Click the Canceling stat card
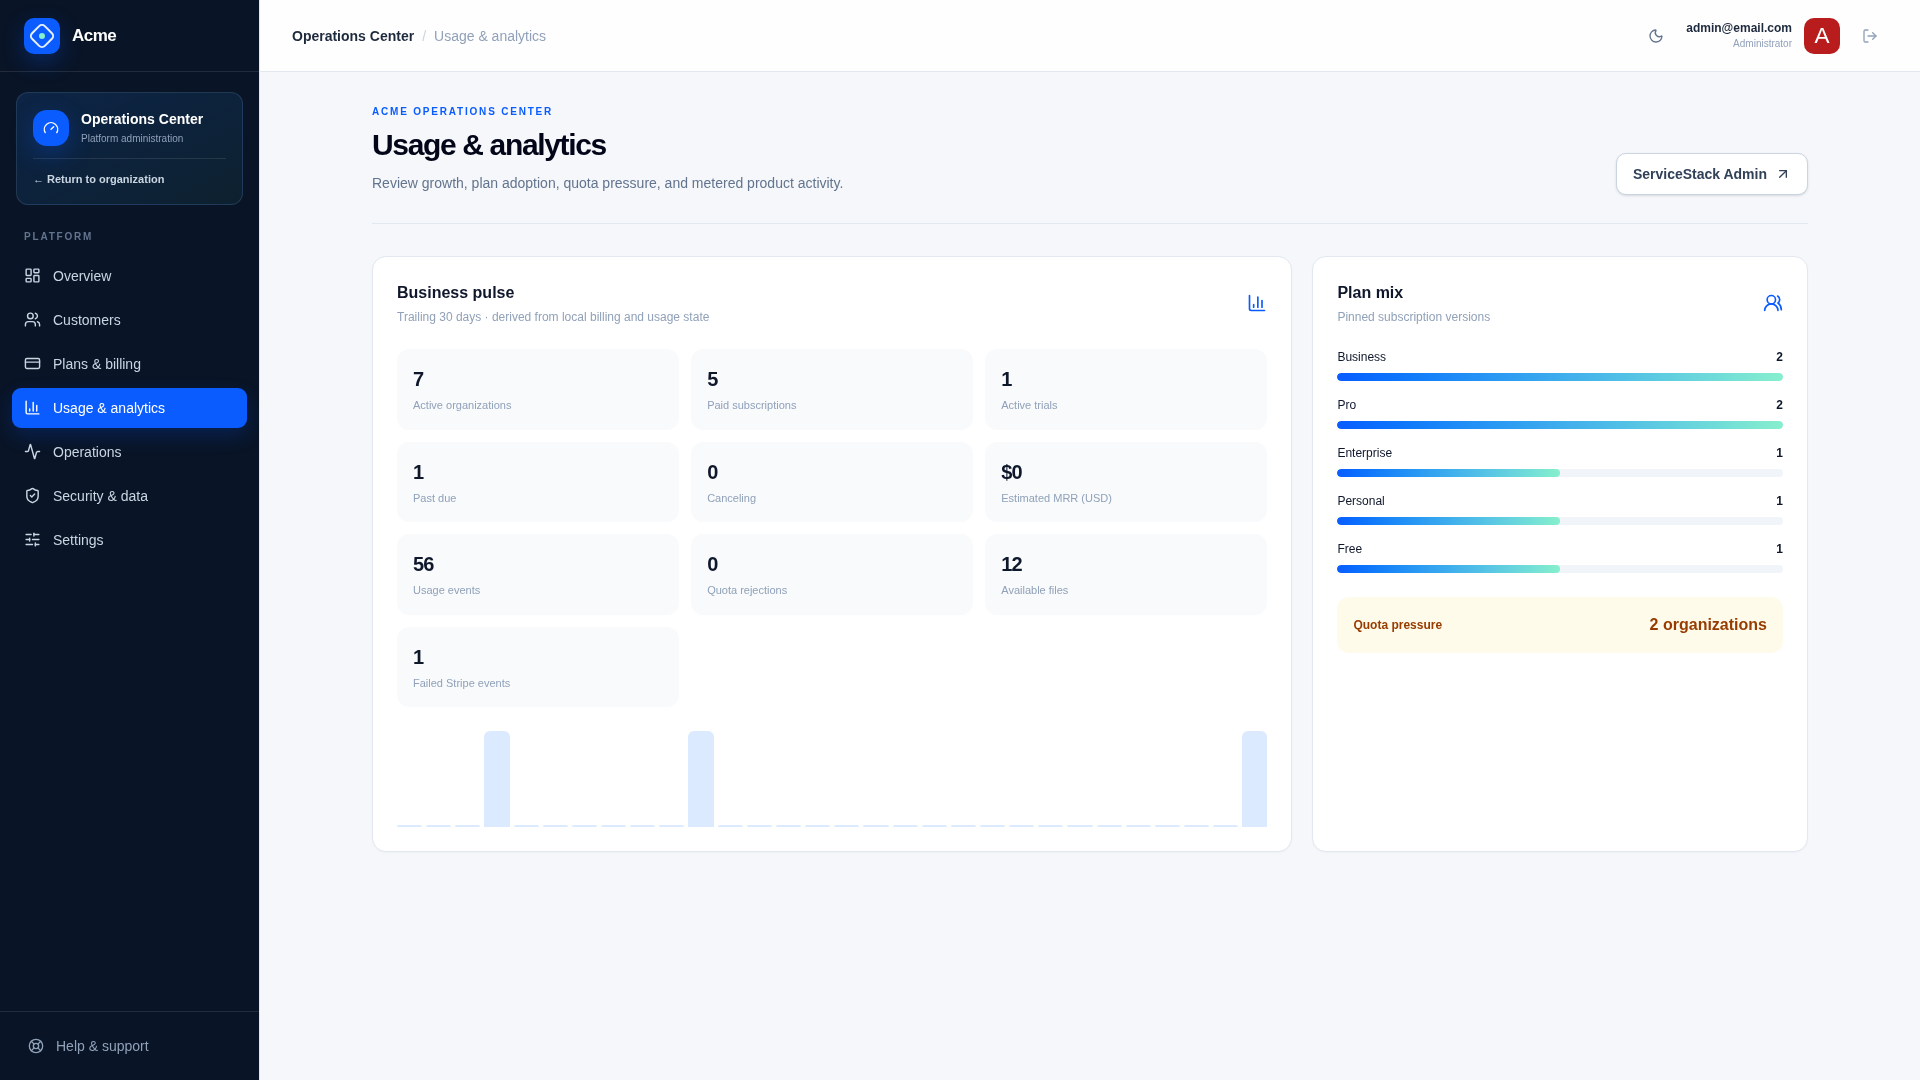This screenshot has width=1920, height=1080. tap(832, 482)
